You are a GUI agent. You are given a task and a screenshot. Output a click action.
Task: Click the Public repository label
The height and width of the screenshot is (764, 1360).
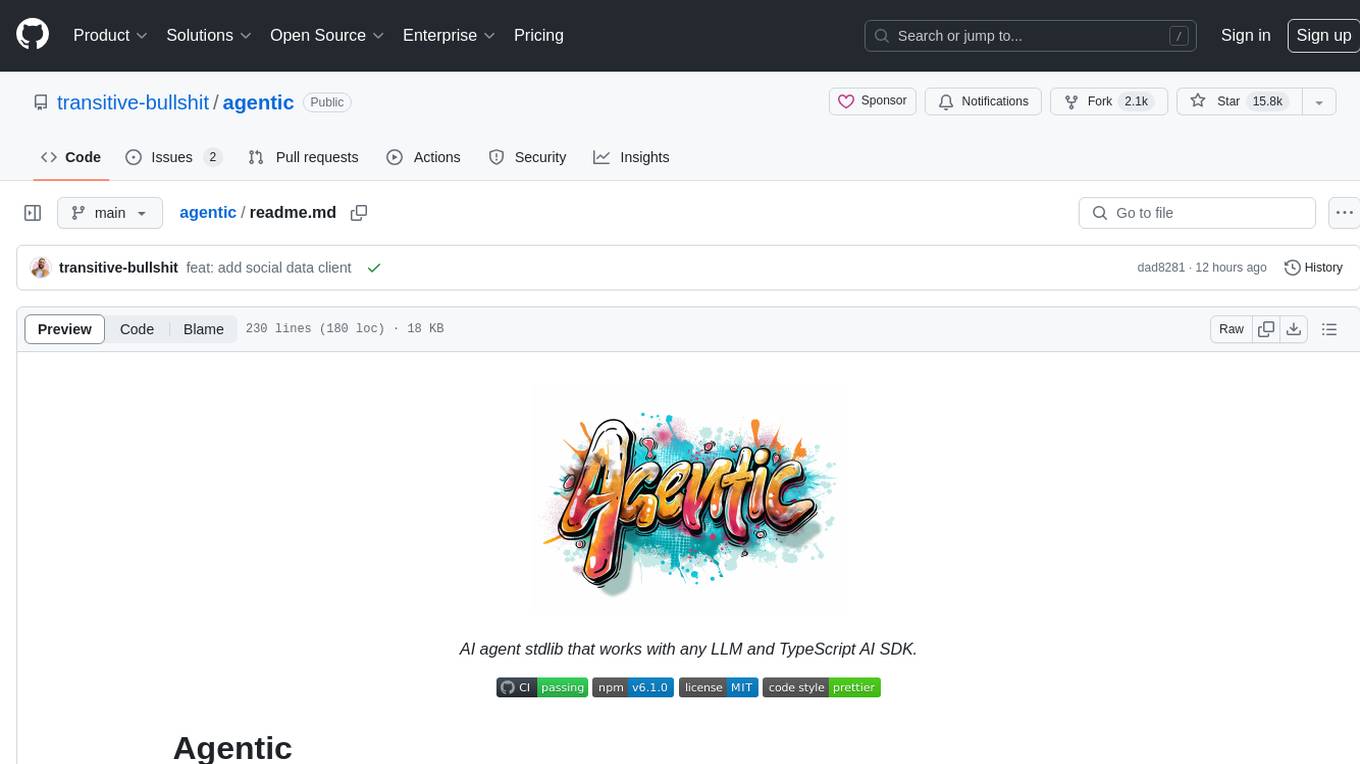[x=327, y=102]
